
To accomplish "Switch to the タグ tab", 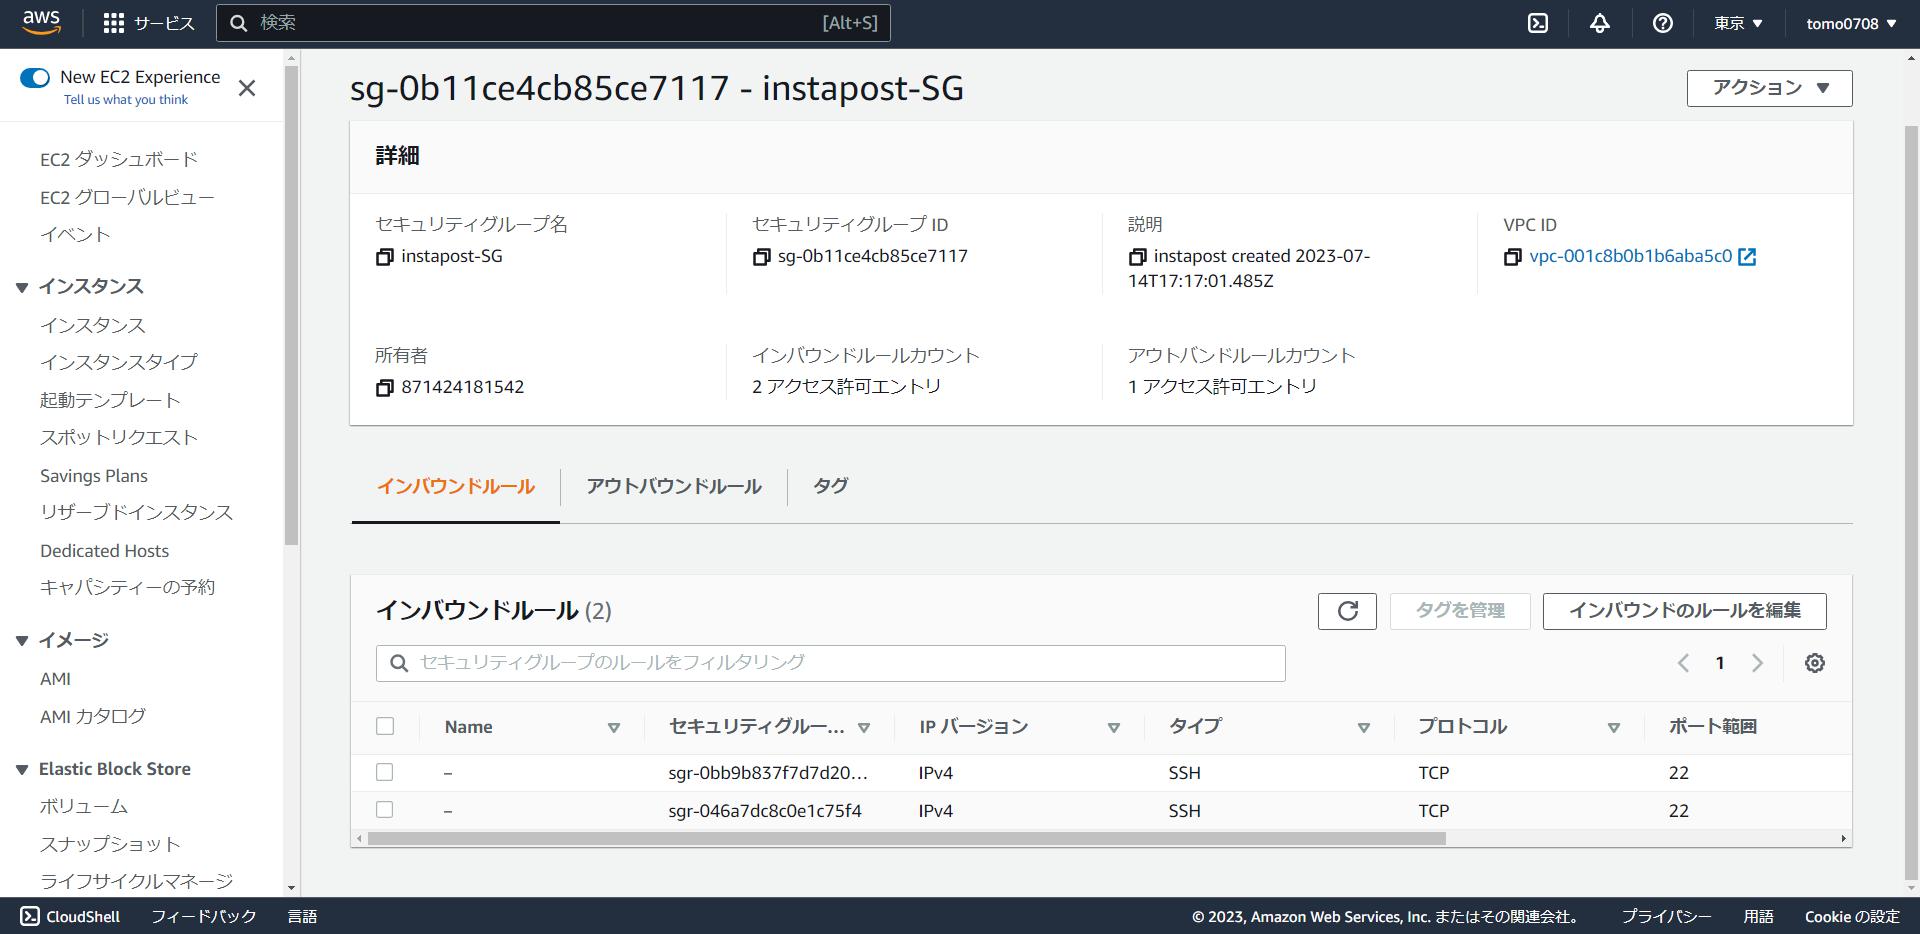I will (x=829, y=487).
